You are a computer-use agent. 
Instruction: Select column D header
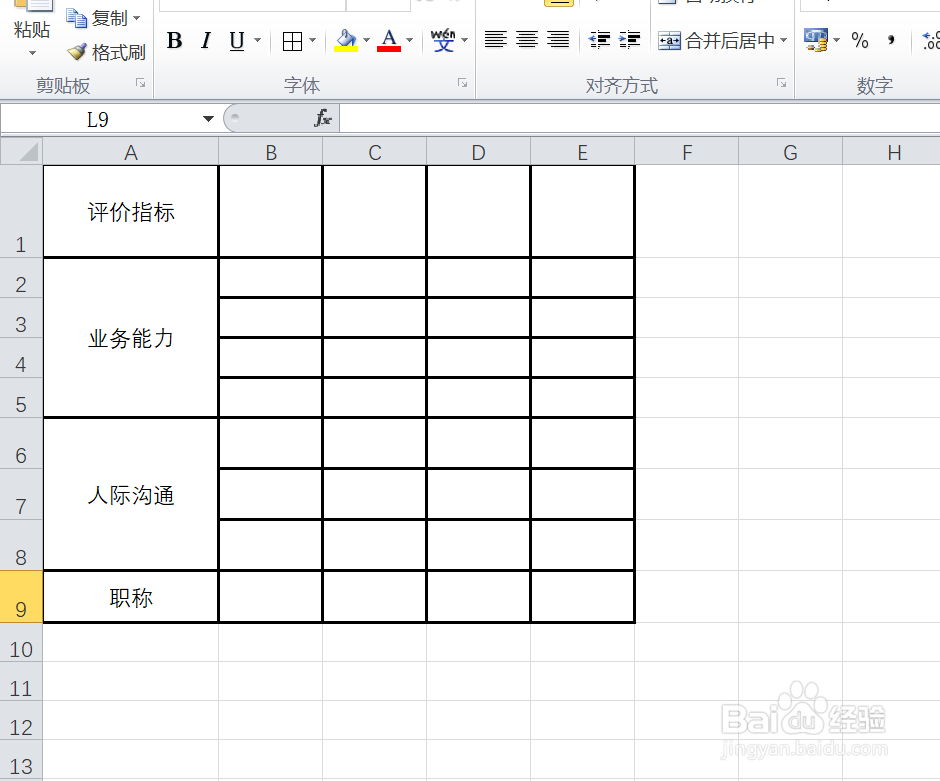tap(478, 152)
